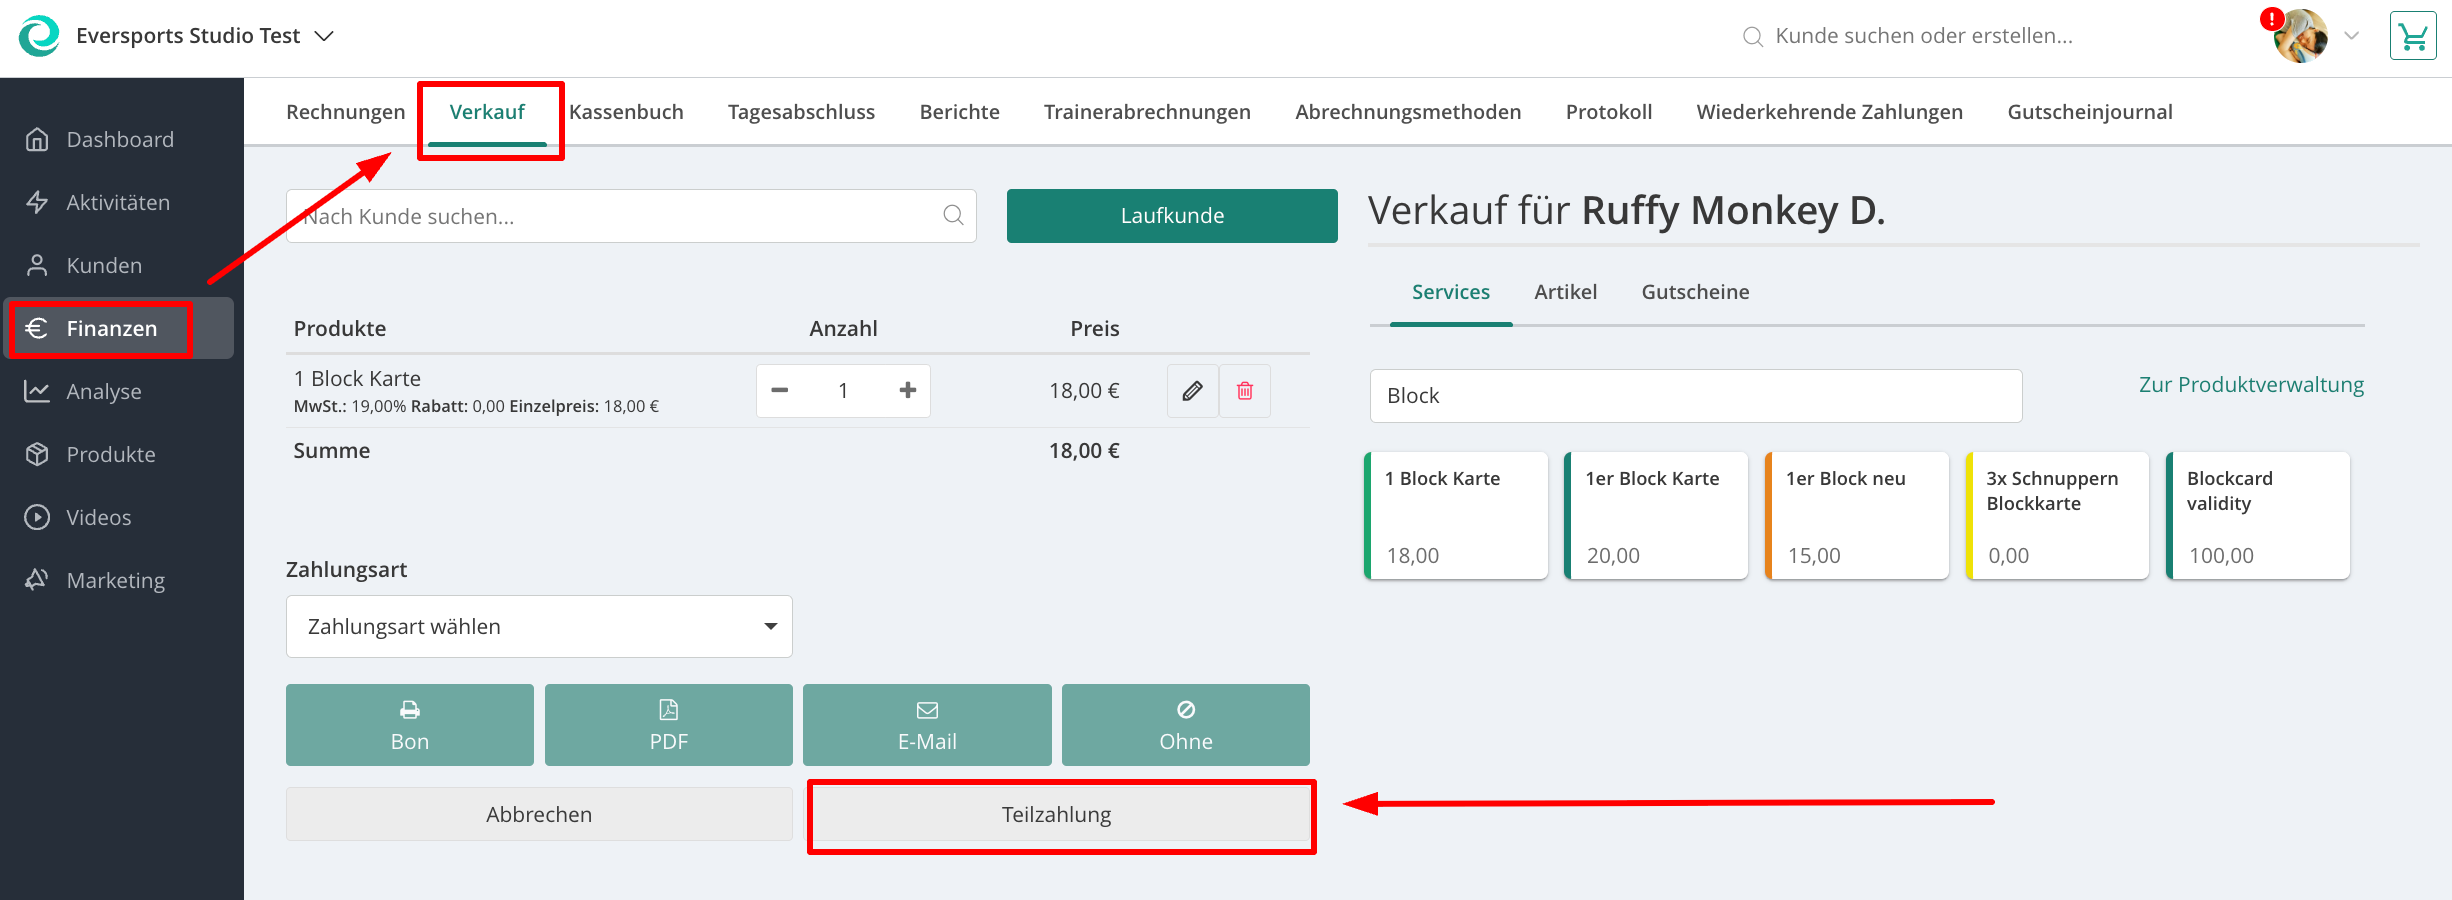Open Dashboard in the sidebar
The image size is (2452, 900).
tap(120, 140)
